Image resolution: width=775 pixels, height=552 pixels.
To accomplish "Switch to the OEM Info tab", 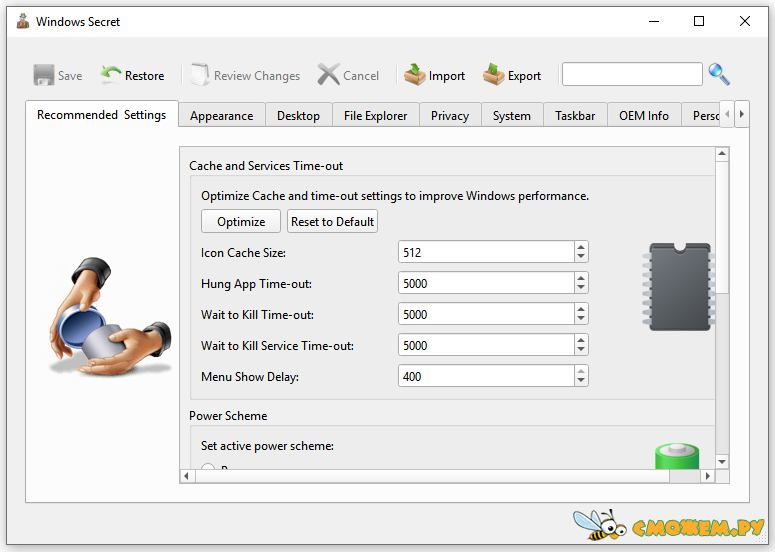I will (644, 116).
